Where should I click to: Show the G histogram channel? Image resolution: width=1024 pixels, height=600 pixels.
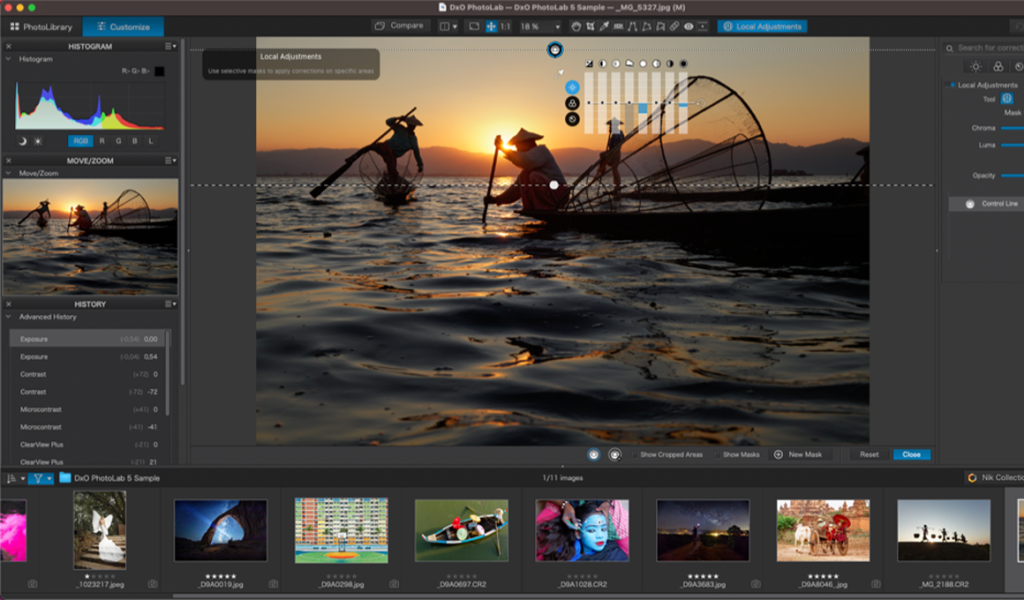[118, 141]
